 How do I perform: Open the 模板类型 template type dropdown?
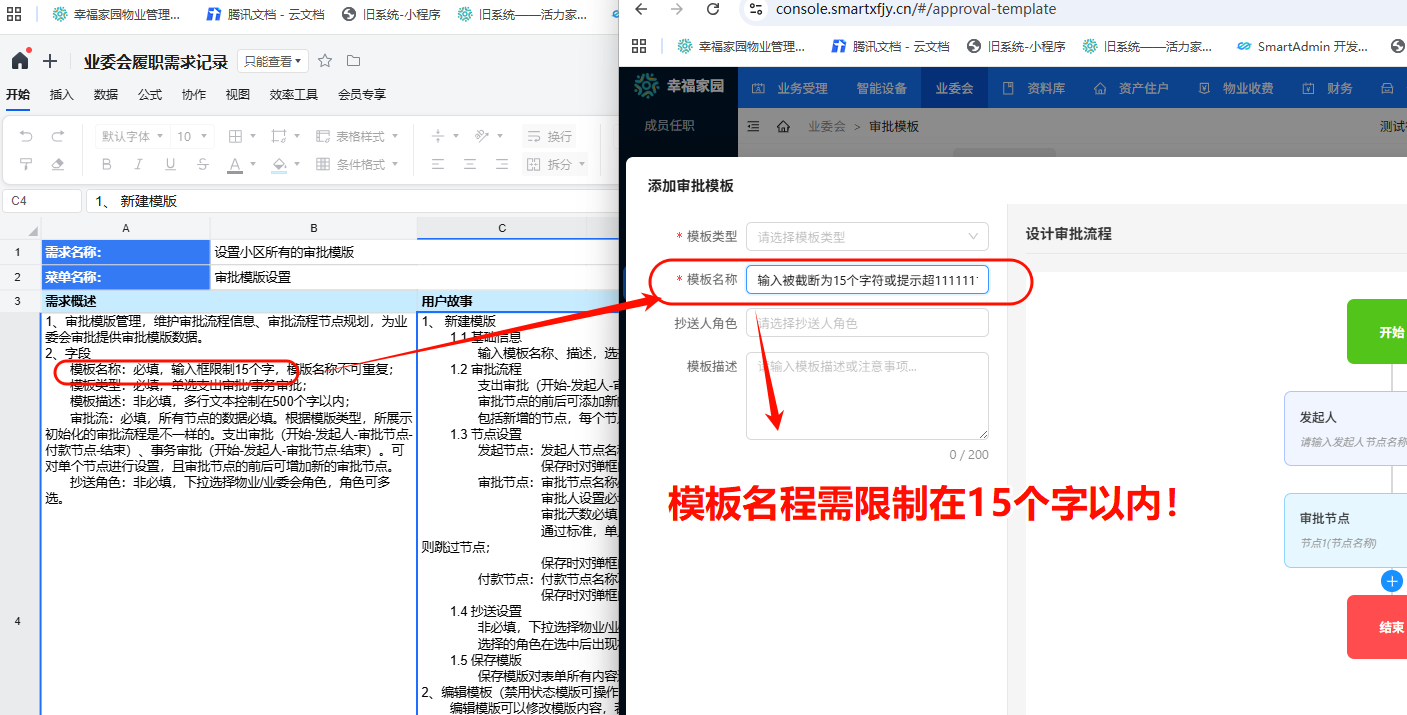[866, 236]
